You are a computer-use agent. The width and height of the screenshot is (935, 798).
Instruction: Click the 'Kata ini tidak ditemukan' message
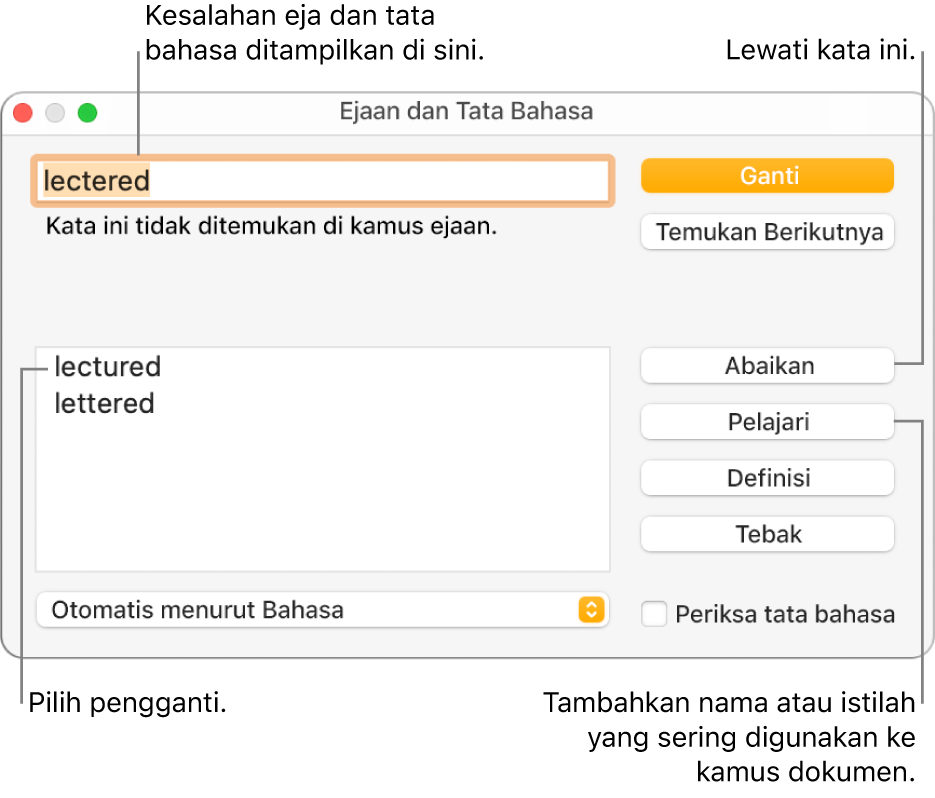[x=271, y=227]
